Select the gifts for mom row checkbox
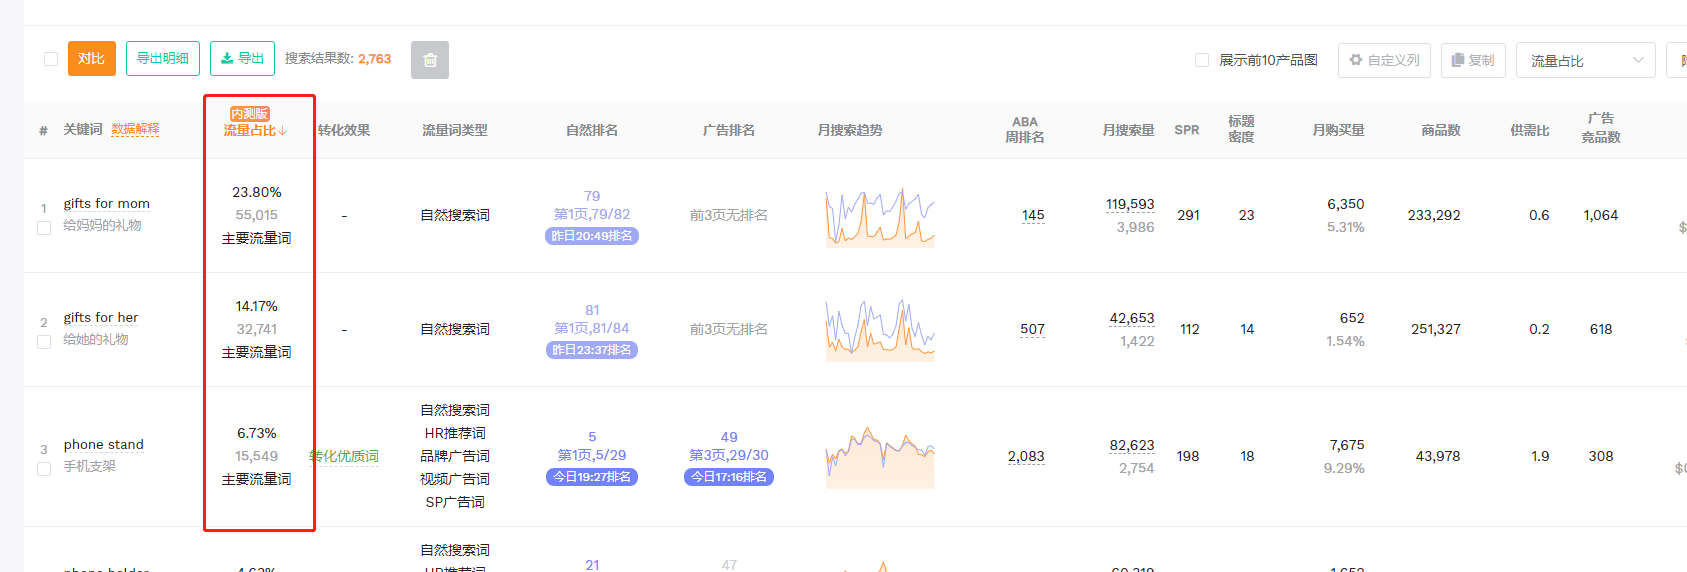The width and height of the screenshot is (1687, 572). coord(44,228)
